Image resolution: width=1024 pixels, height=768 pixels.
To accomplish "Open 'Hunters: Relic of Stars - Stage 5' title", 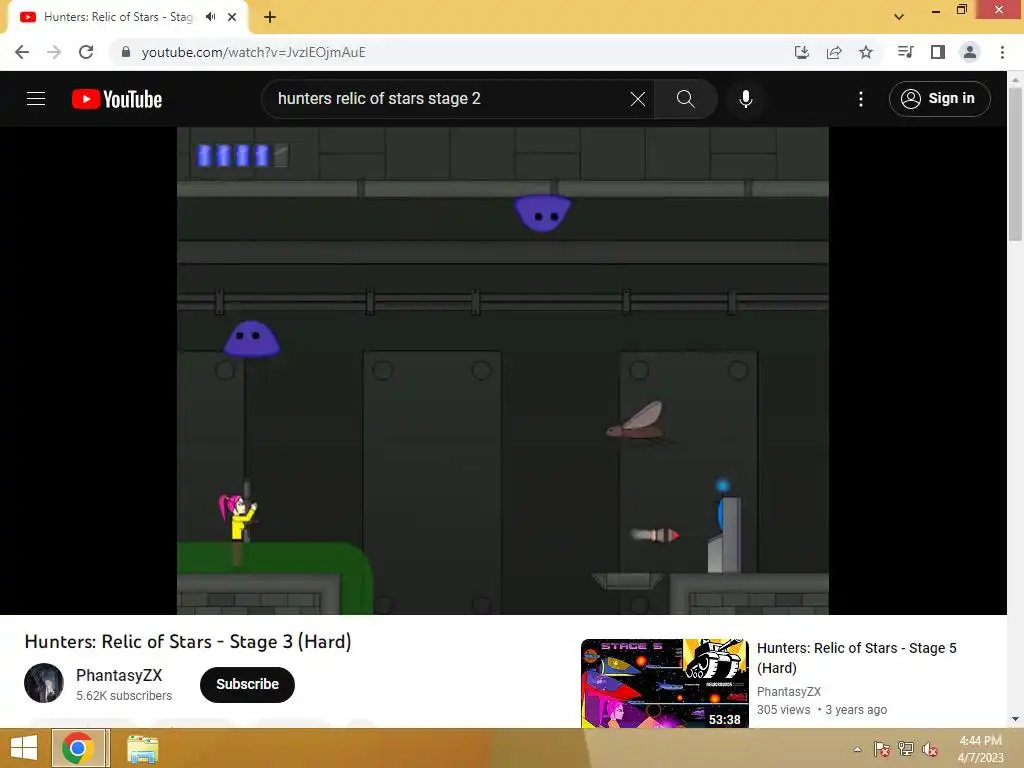I will [856, 658].
